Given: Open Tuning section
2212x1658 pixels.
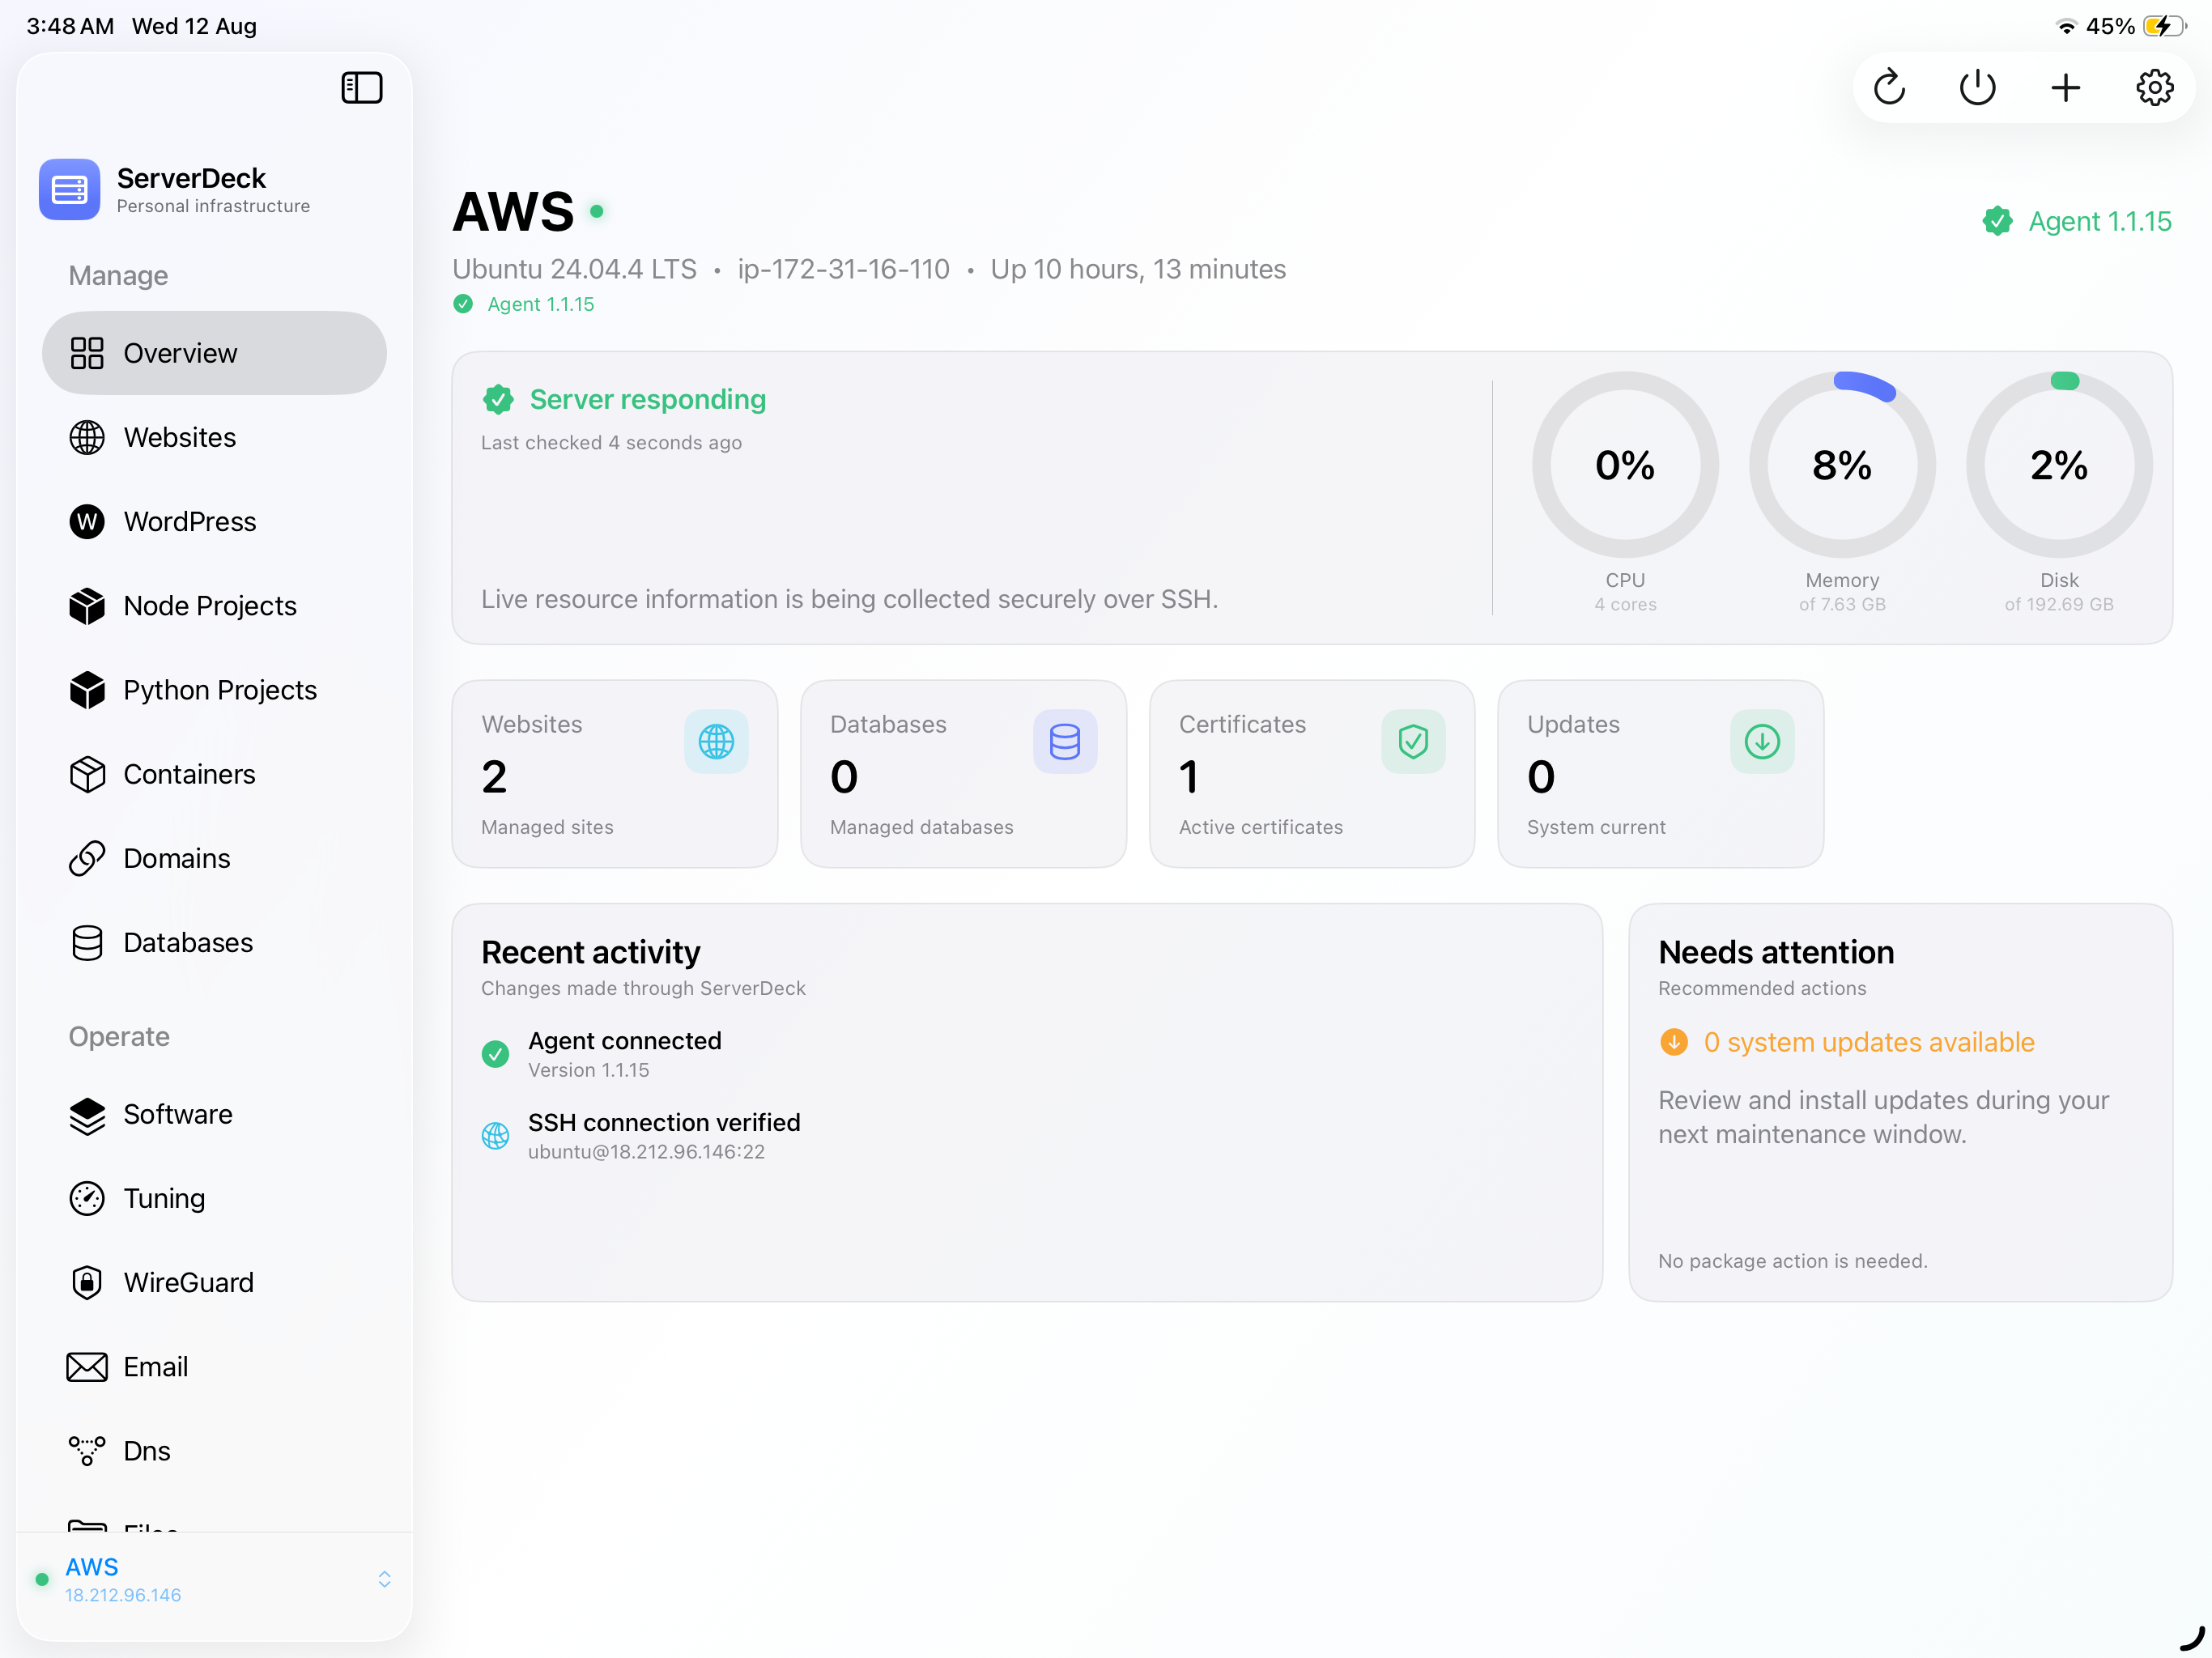Looking at the screenshot, I should pyautogui.click(x=214, y=1198).
